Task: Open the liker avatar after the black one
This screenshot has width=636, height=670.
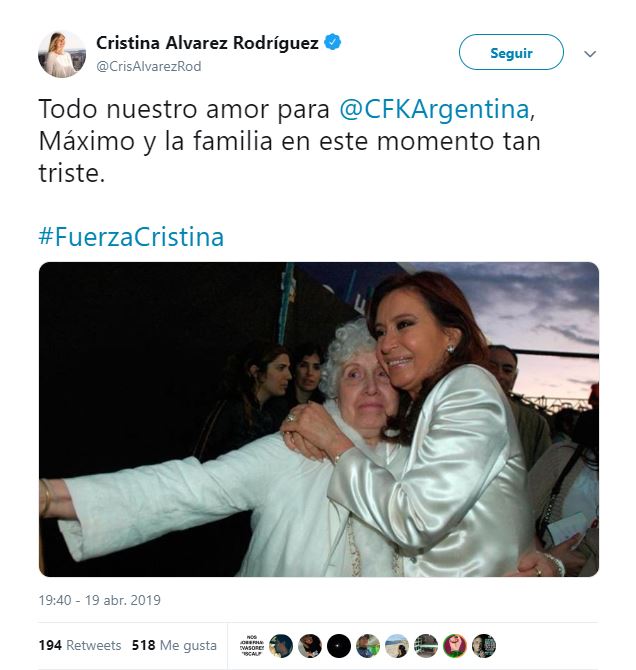Action: [x=368, y=646]
